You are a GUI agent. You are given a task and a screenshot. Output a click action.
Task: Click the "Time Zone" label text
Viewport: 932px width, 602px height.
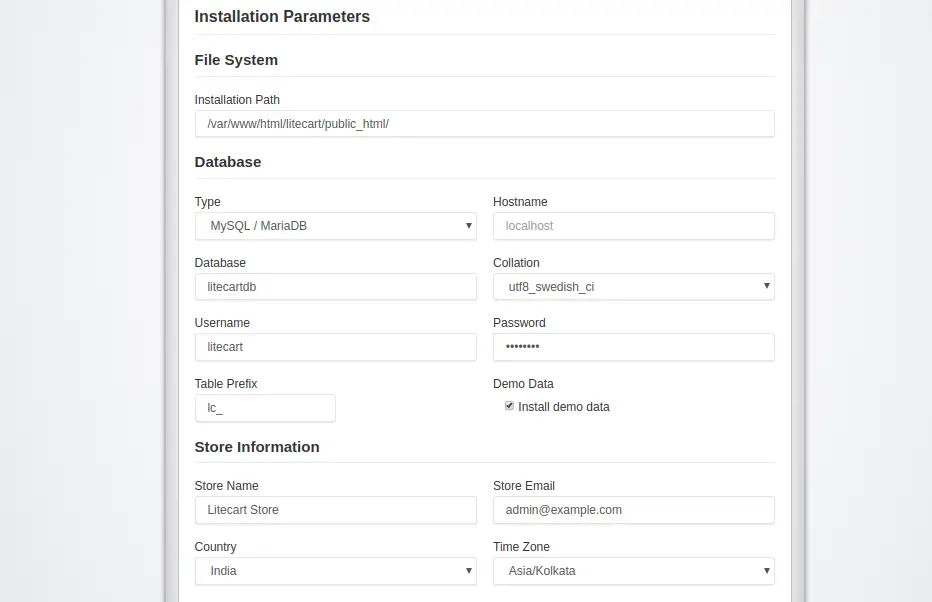tap(521, 547)
